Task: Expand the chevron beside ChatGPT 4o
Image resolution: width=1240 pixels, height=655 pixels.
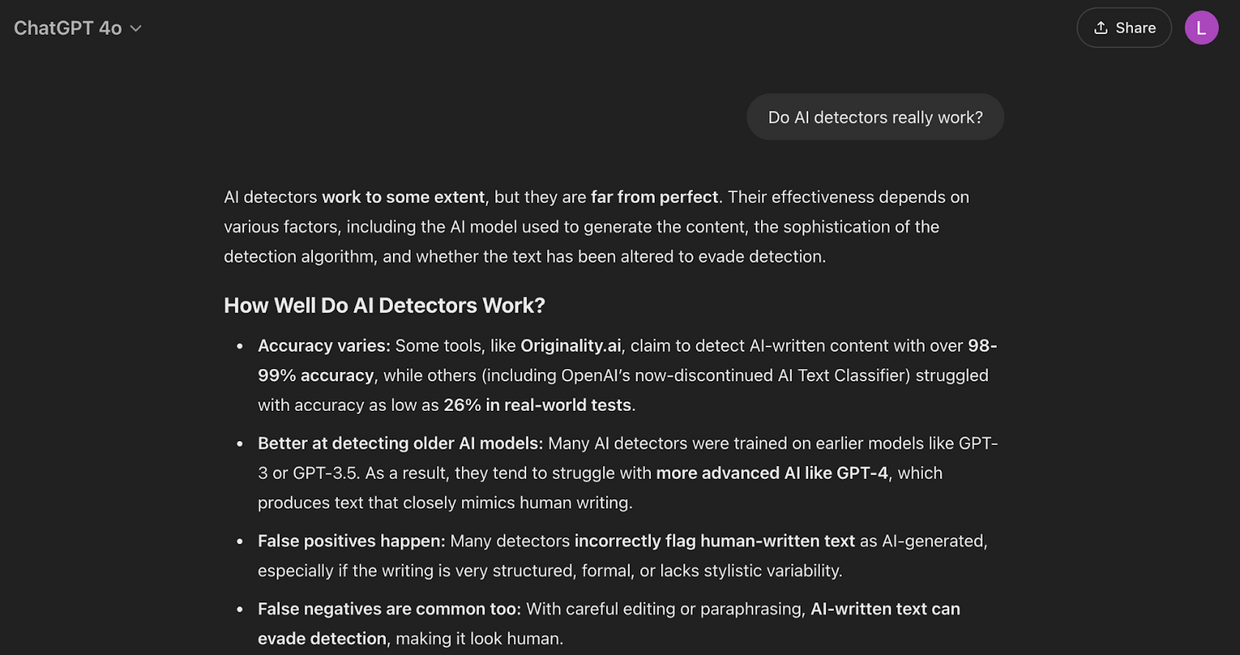Action: (x=135, y=27)
